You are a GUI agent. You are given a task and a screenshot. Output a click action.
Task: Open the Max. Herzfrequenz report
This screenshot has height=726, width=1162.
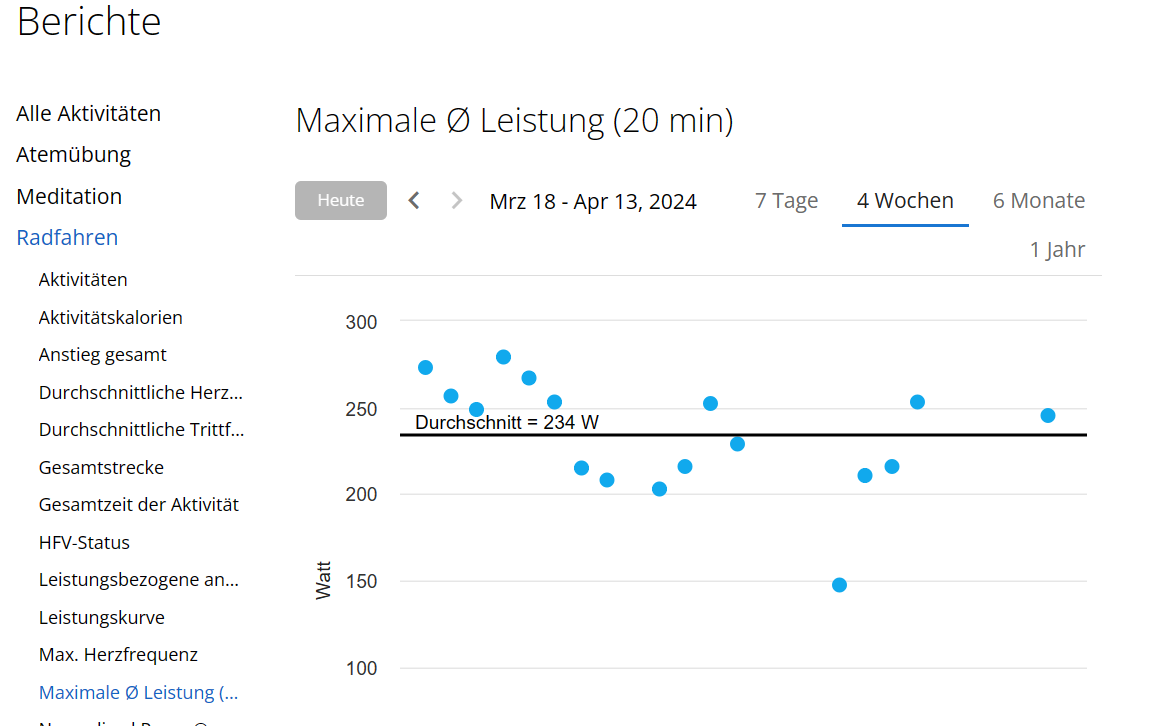click(x=118, y=655)
